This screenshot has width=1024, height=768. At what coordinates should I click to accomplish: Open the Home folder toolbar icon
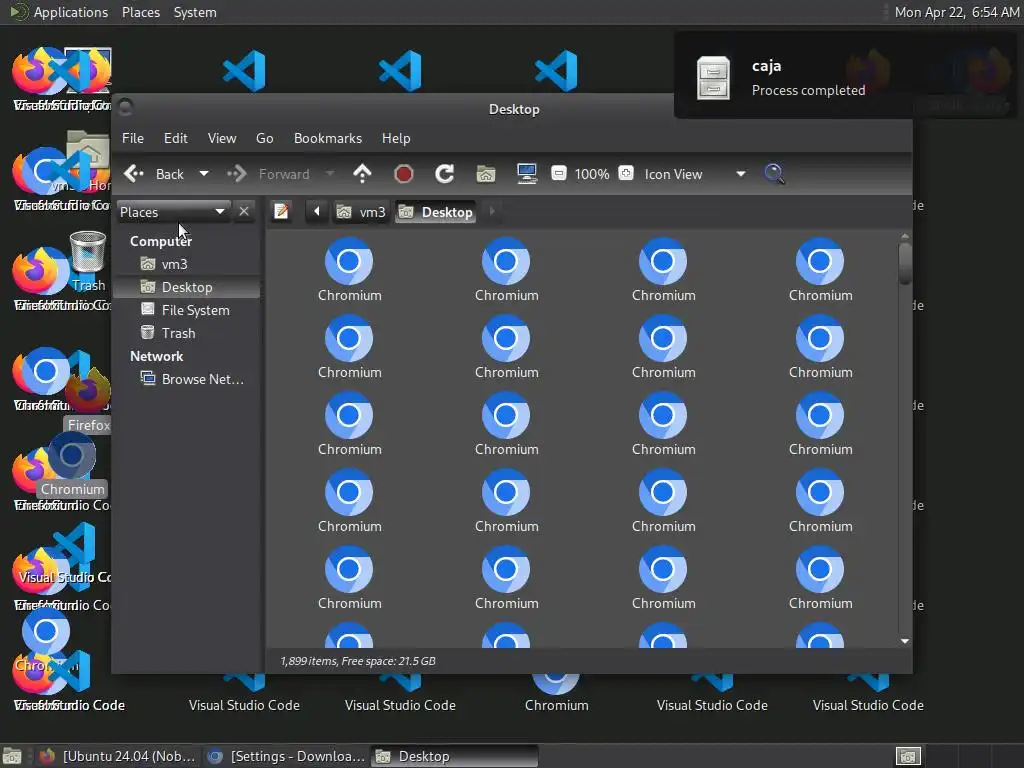pyautogui.click(x=486, y=174)
